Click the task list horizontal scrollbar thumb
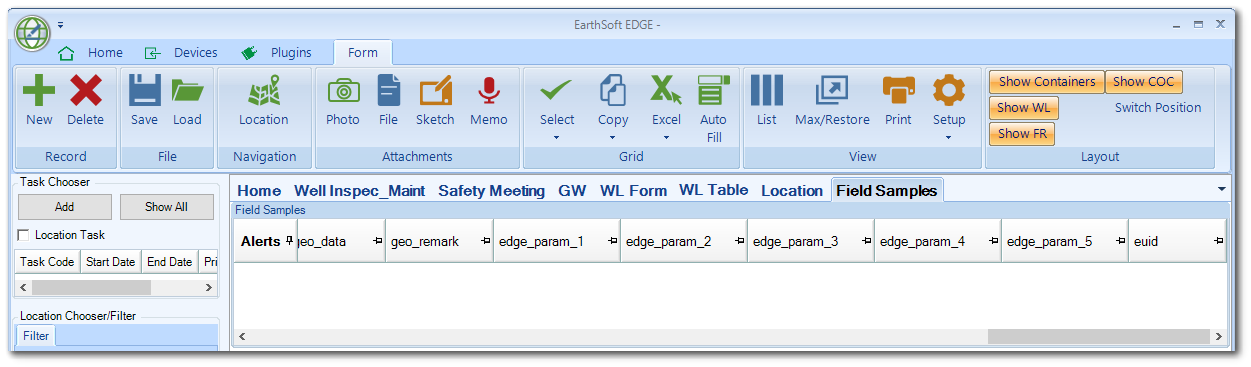This screenshot has height=367, width=1251. (x=91, y=287)
